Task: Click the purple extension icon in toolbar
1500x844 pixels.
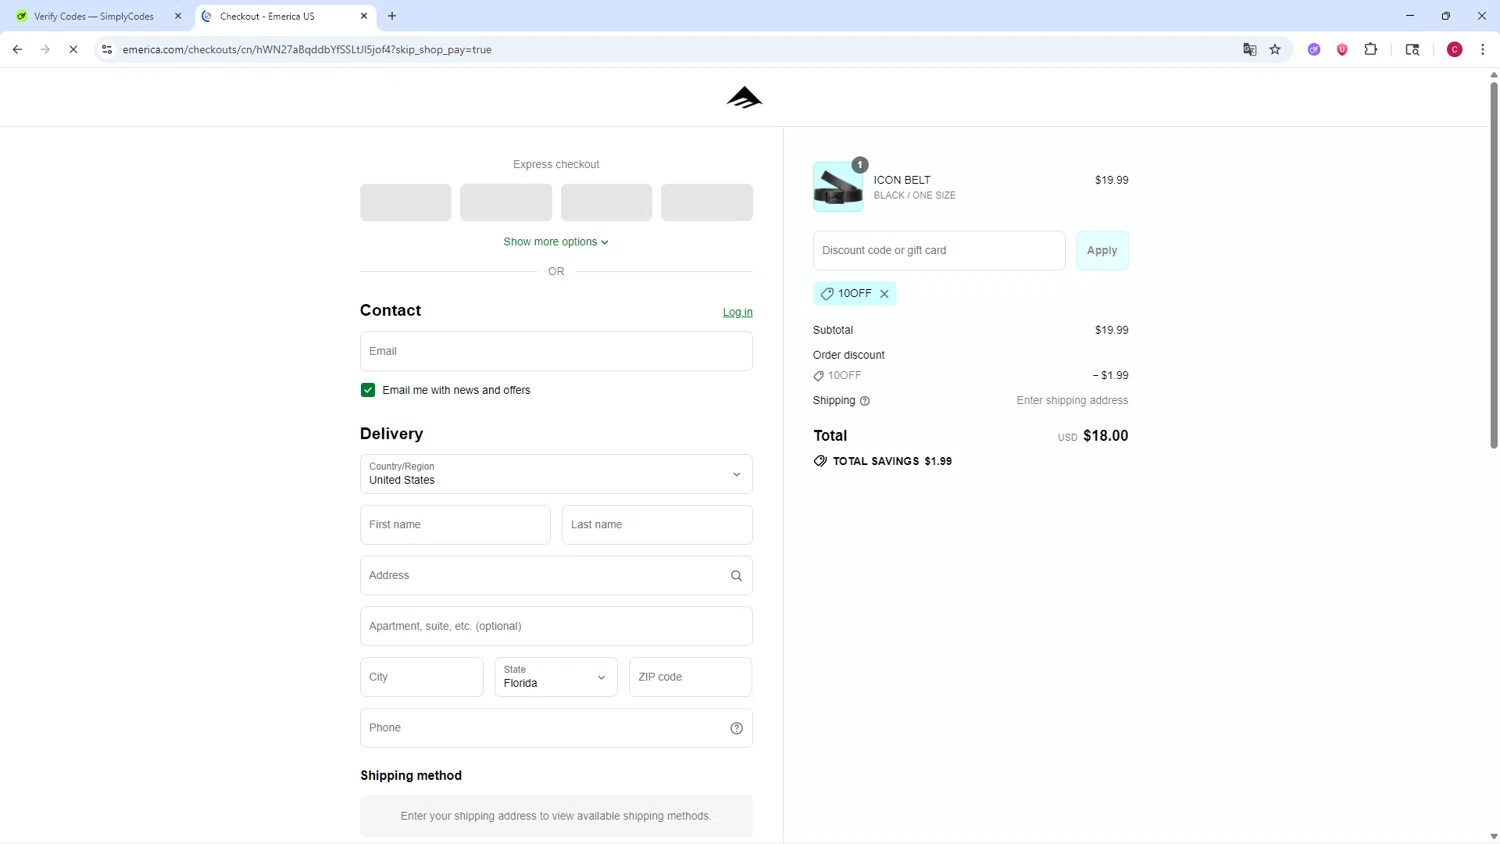Action: [x=1314, y=49]
